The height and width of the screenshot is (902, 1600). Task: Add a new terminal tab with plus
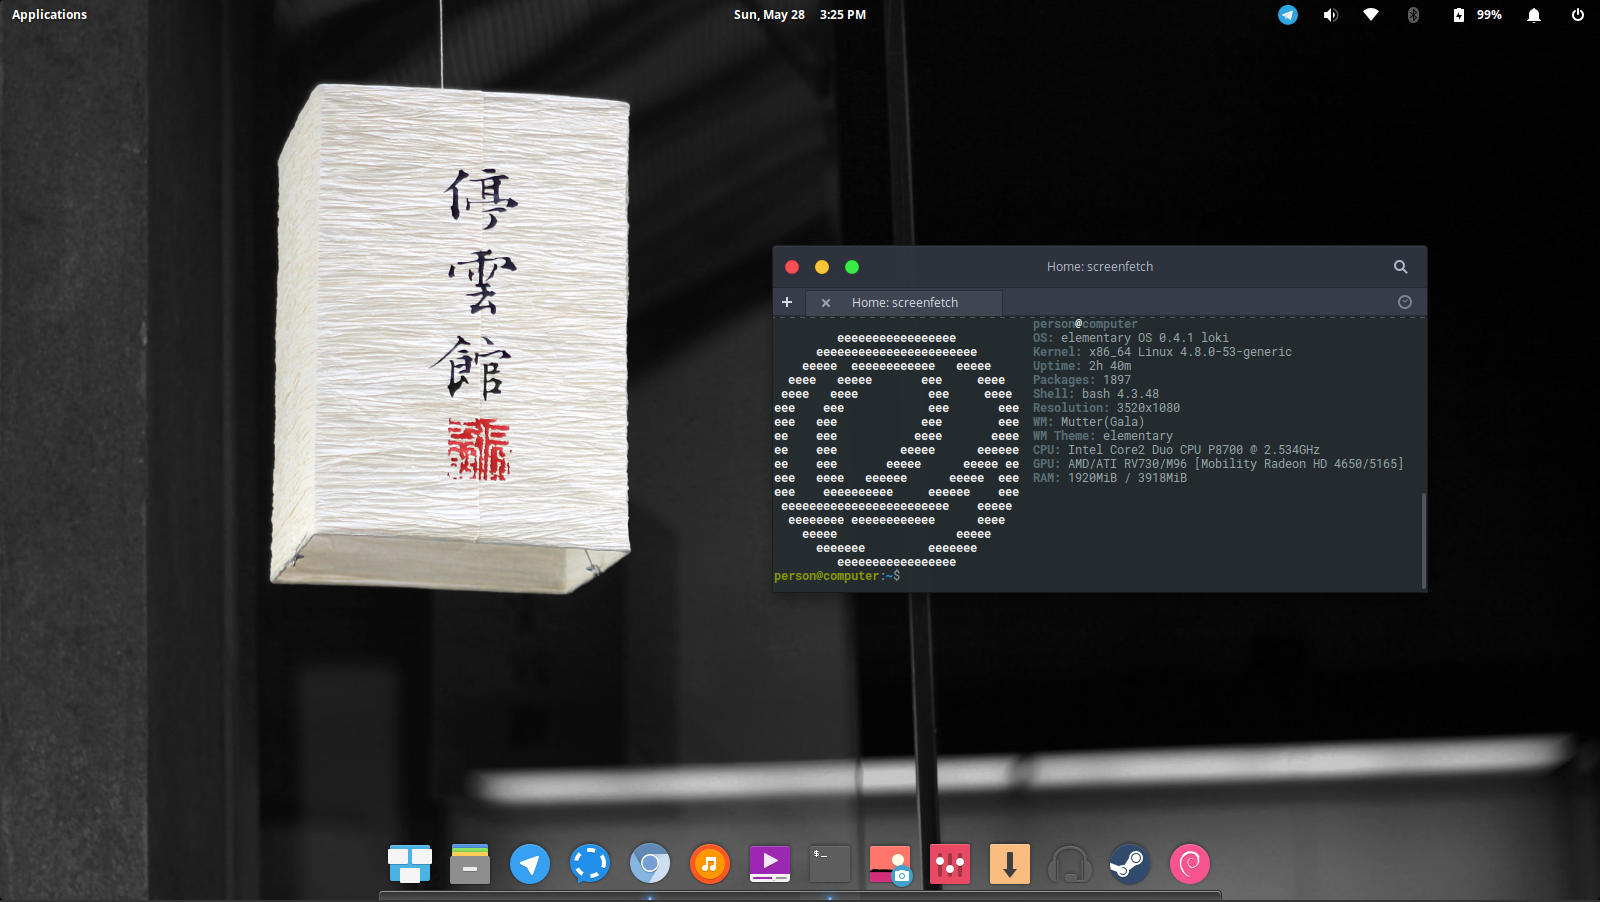tap(787, 302)
